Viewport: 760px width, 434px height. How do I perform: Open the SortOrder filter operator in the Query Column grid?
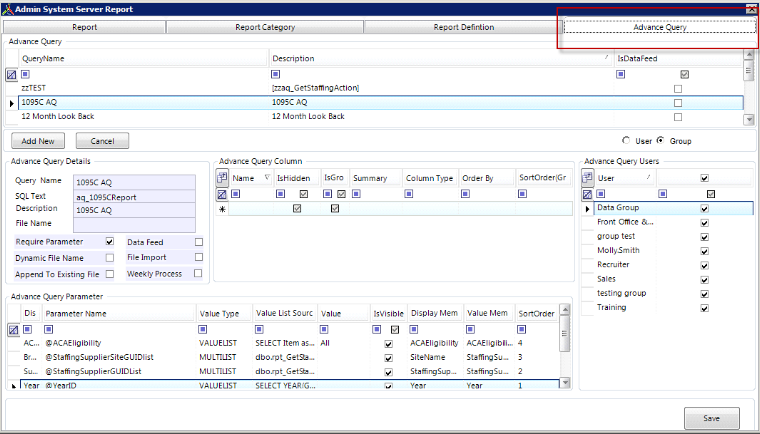coord(522,194)
